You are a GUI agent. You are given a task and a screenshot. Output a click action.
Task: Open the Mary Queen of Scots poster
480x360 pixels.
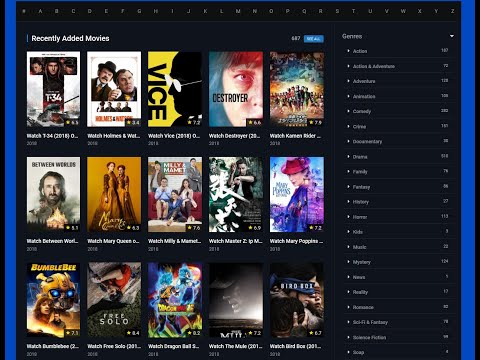pos(114,194)
